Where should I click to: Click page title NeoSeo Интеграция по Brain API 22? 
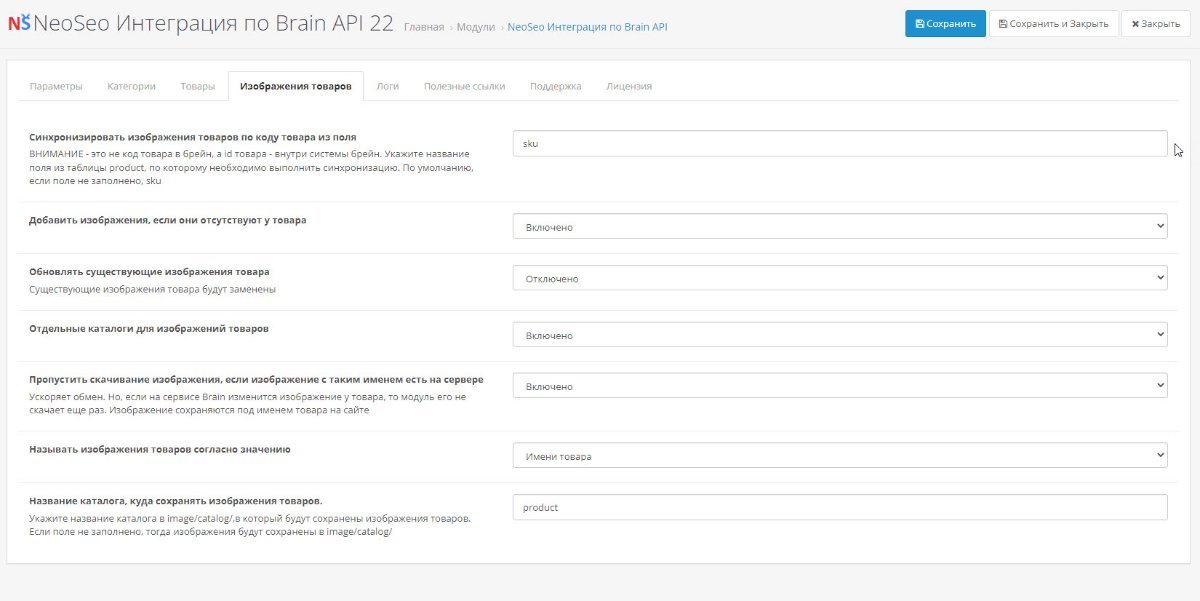click(x=214, y=24)
